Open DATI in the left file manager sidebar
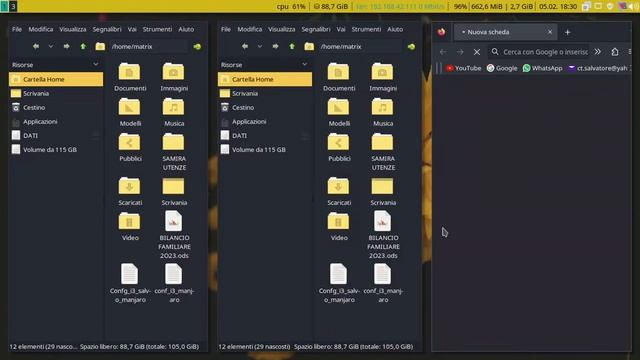This screenshot has height=360, width=640. (x=56, y=136)
